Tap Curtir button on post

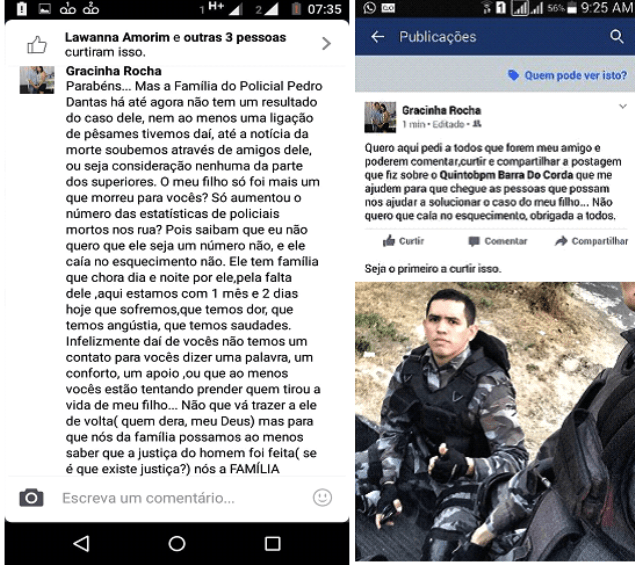click(403, 241)
